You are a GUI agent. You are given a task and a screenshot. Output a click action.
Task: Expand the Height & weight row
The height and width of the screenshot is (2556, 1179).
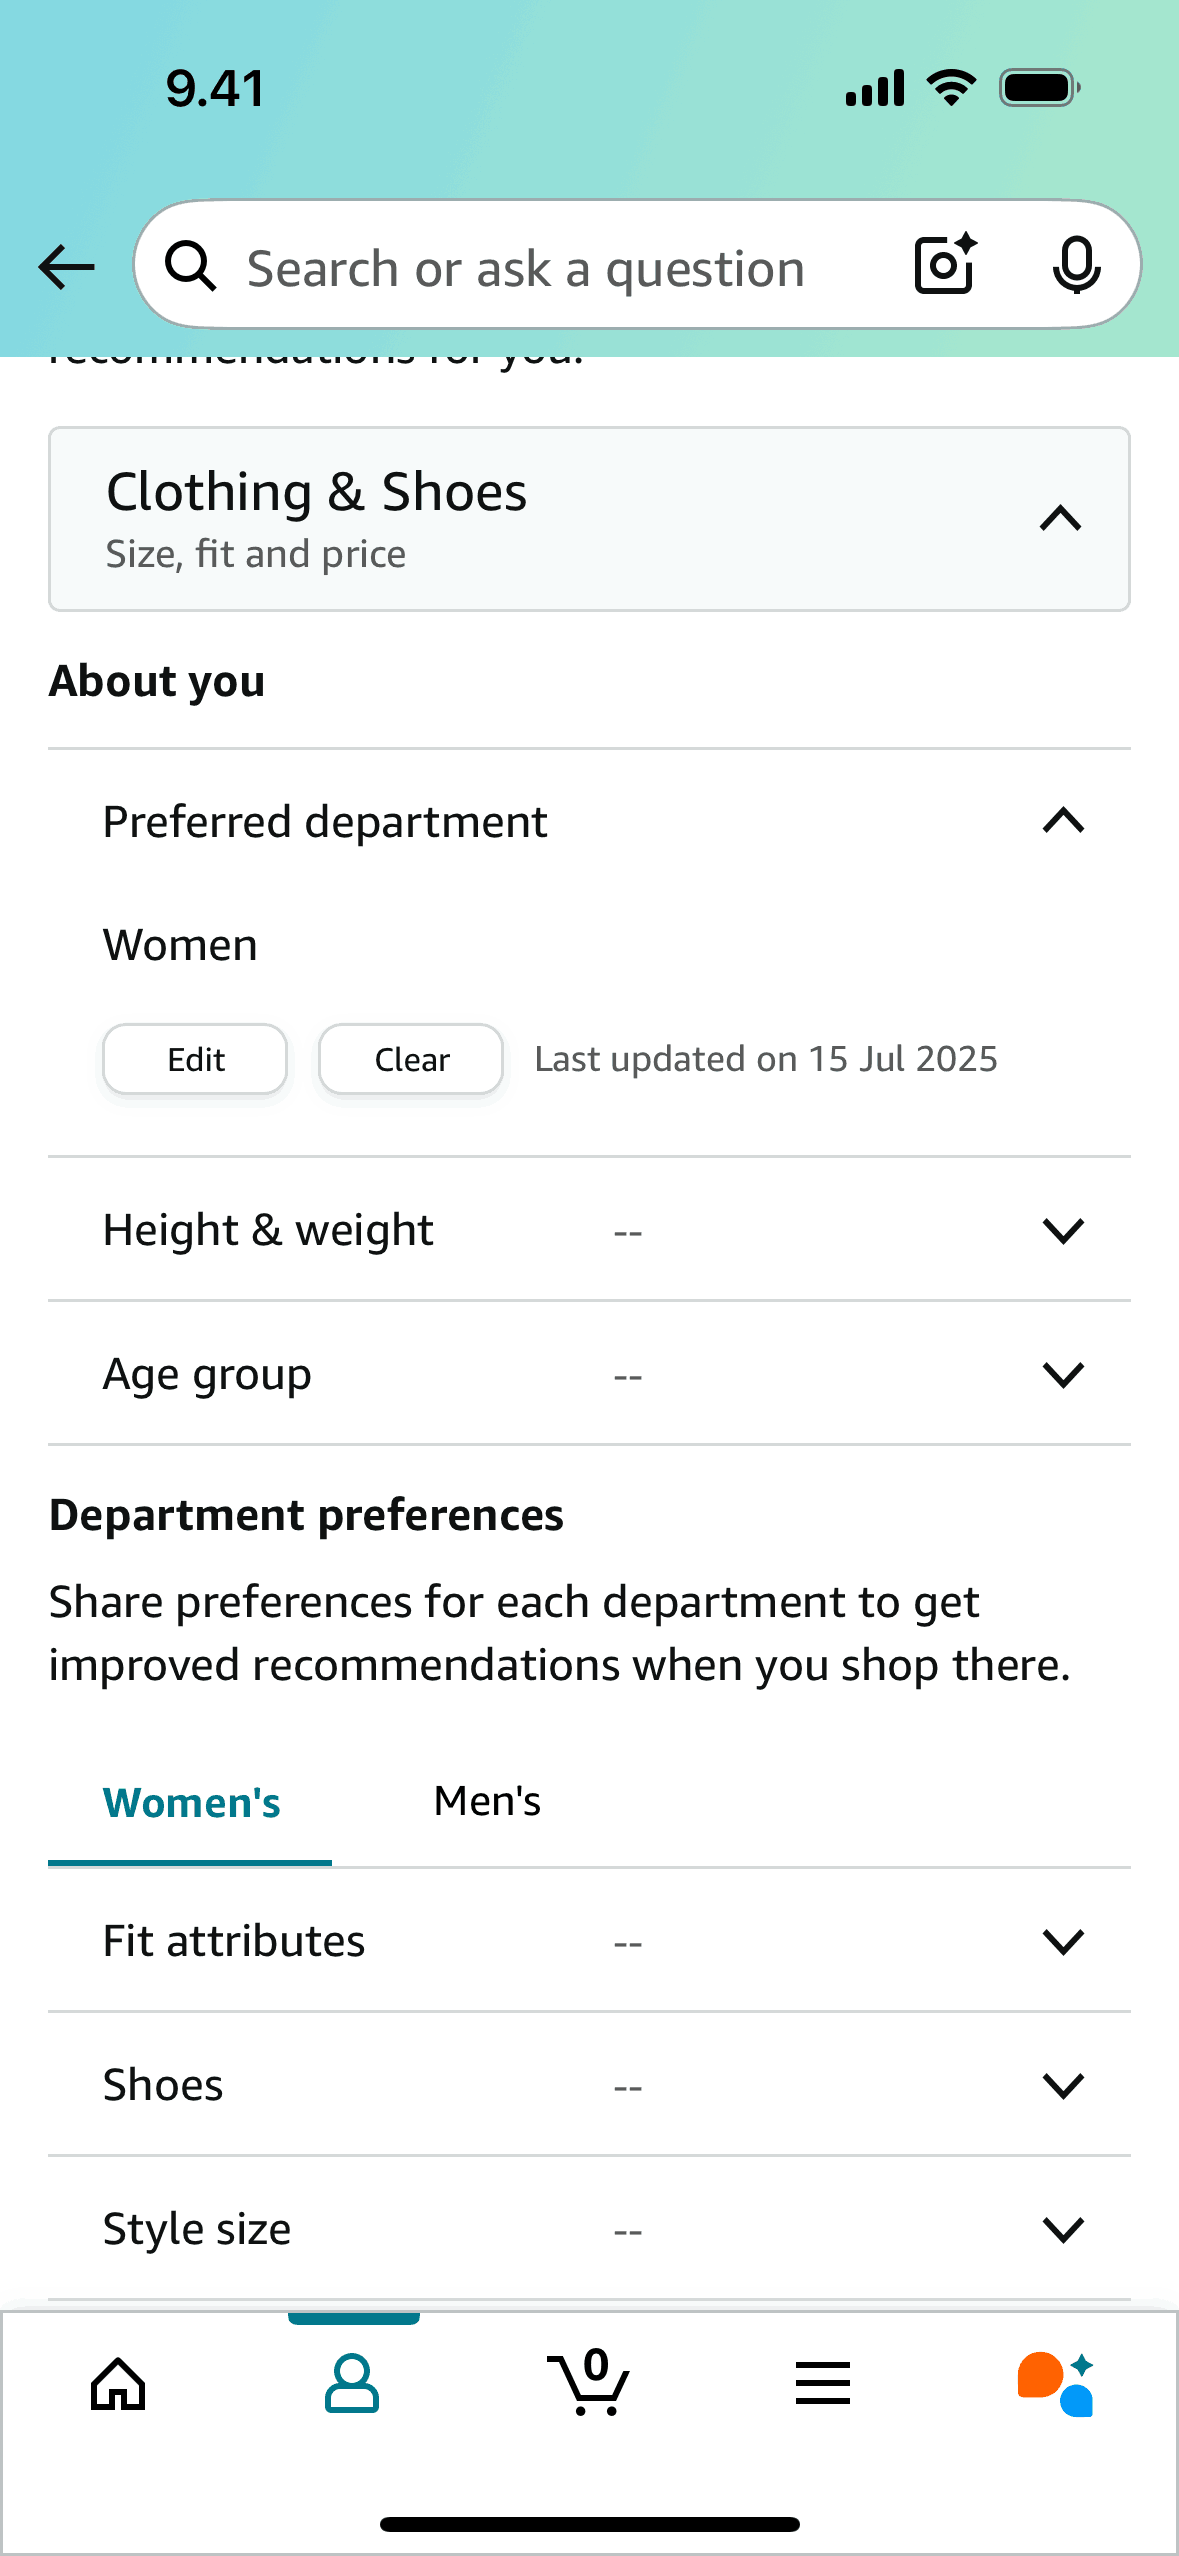coord(1063,1231)
